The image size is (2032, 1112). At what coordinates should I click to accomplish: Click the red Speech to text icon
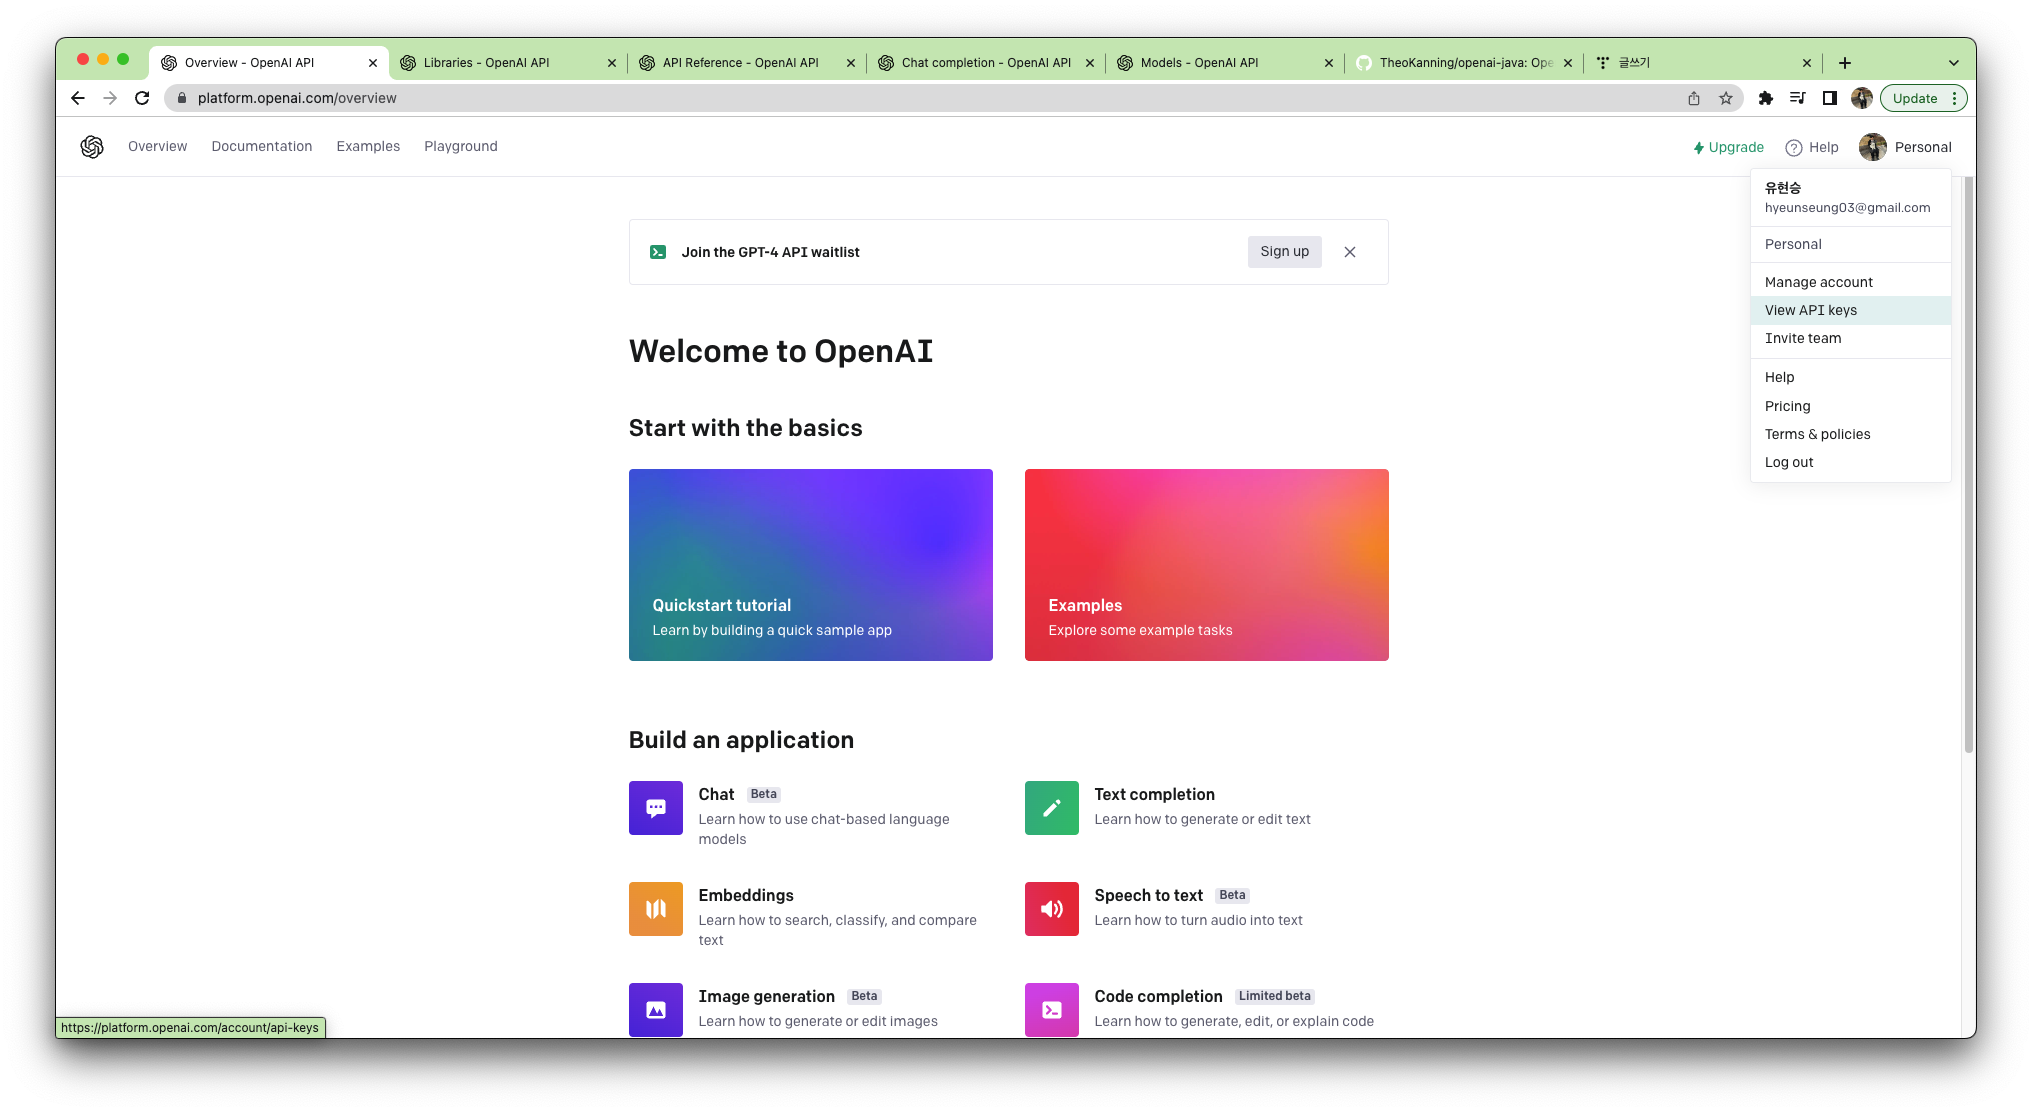(x=1051, y=909)
